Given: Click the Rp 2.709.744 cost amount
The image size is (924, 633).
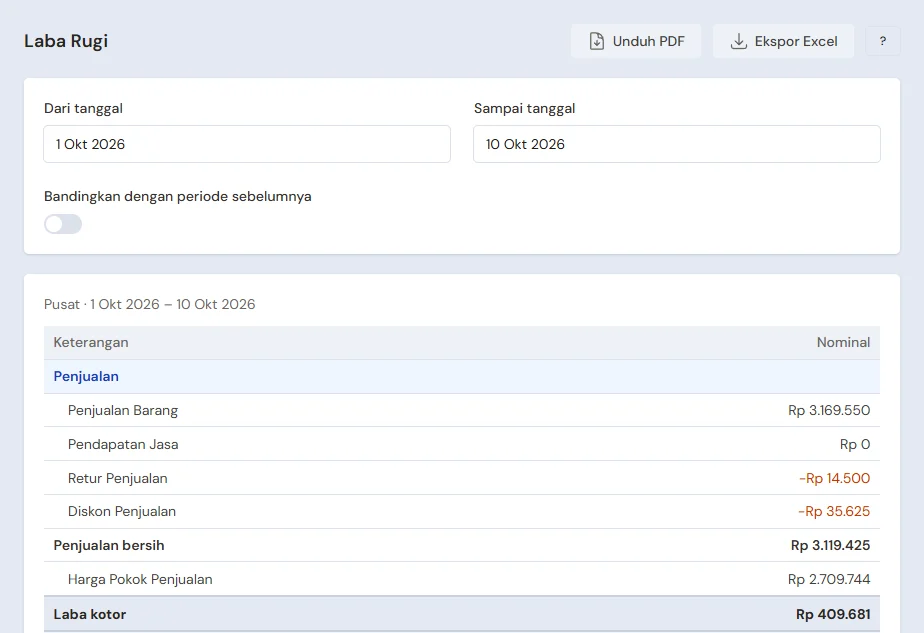Looking at the screenshot, I should click(x=829, y=579).
